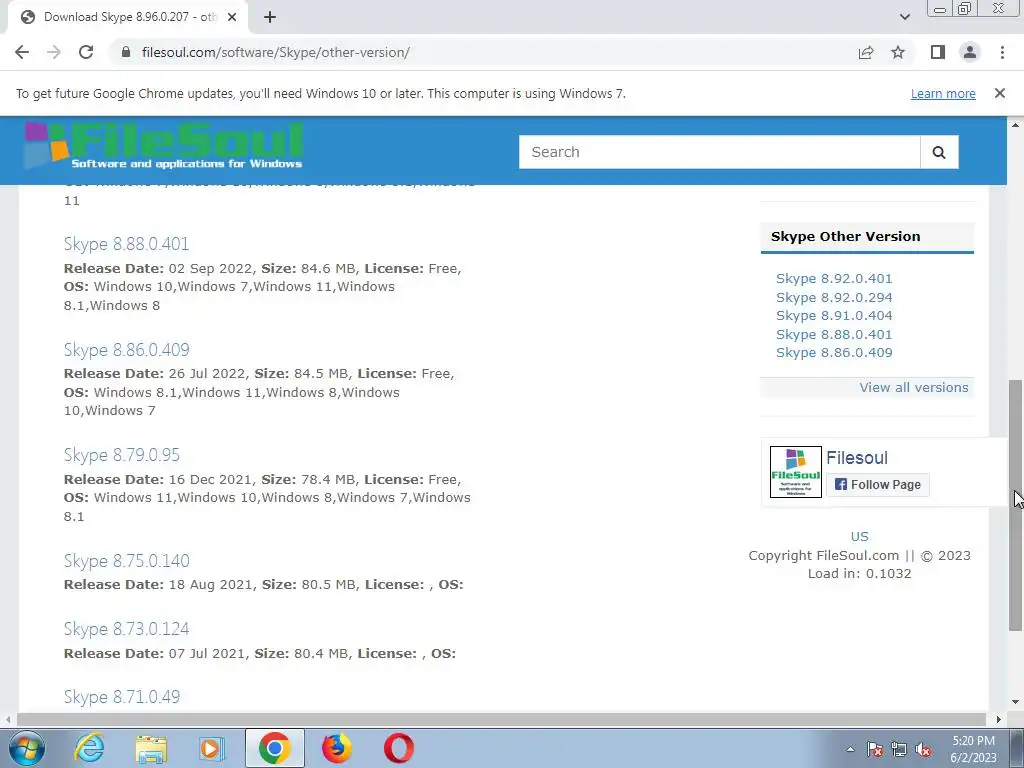Select sidebar Skype 8.91.0.404
The height and width of the screenshot is (768, 1024).
click(x=834, y=315)
